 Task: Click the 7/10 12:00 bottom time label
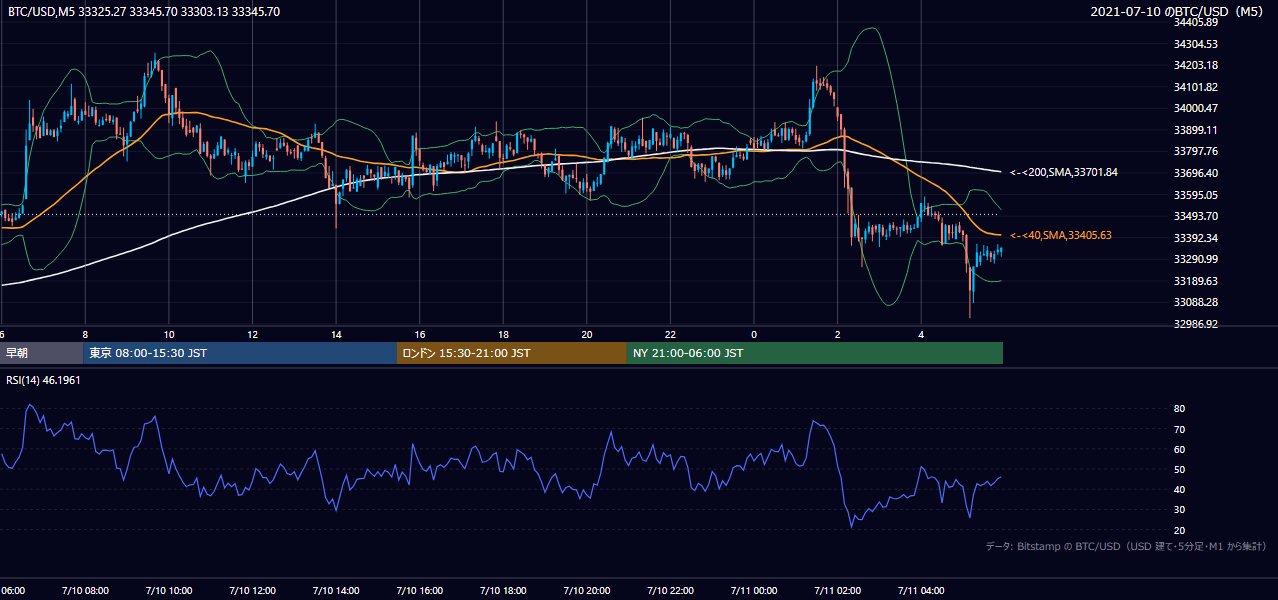pyautogui.click(x=251, y=590)
